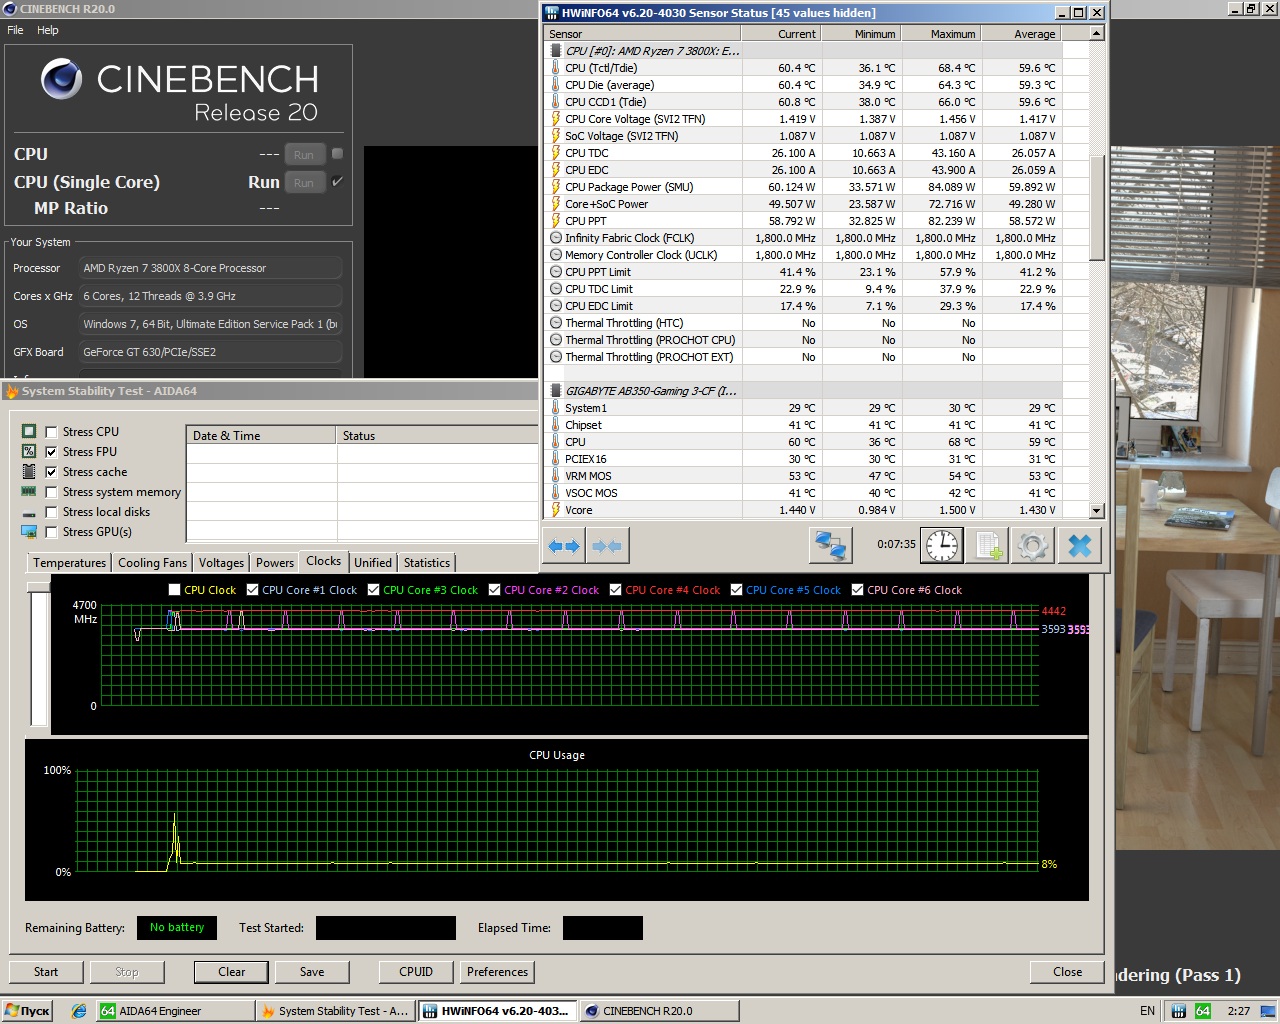
Task: Click the Stress CPU chip icon
Action: point(29,431)
